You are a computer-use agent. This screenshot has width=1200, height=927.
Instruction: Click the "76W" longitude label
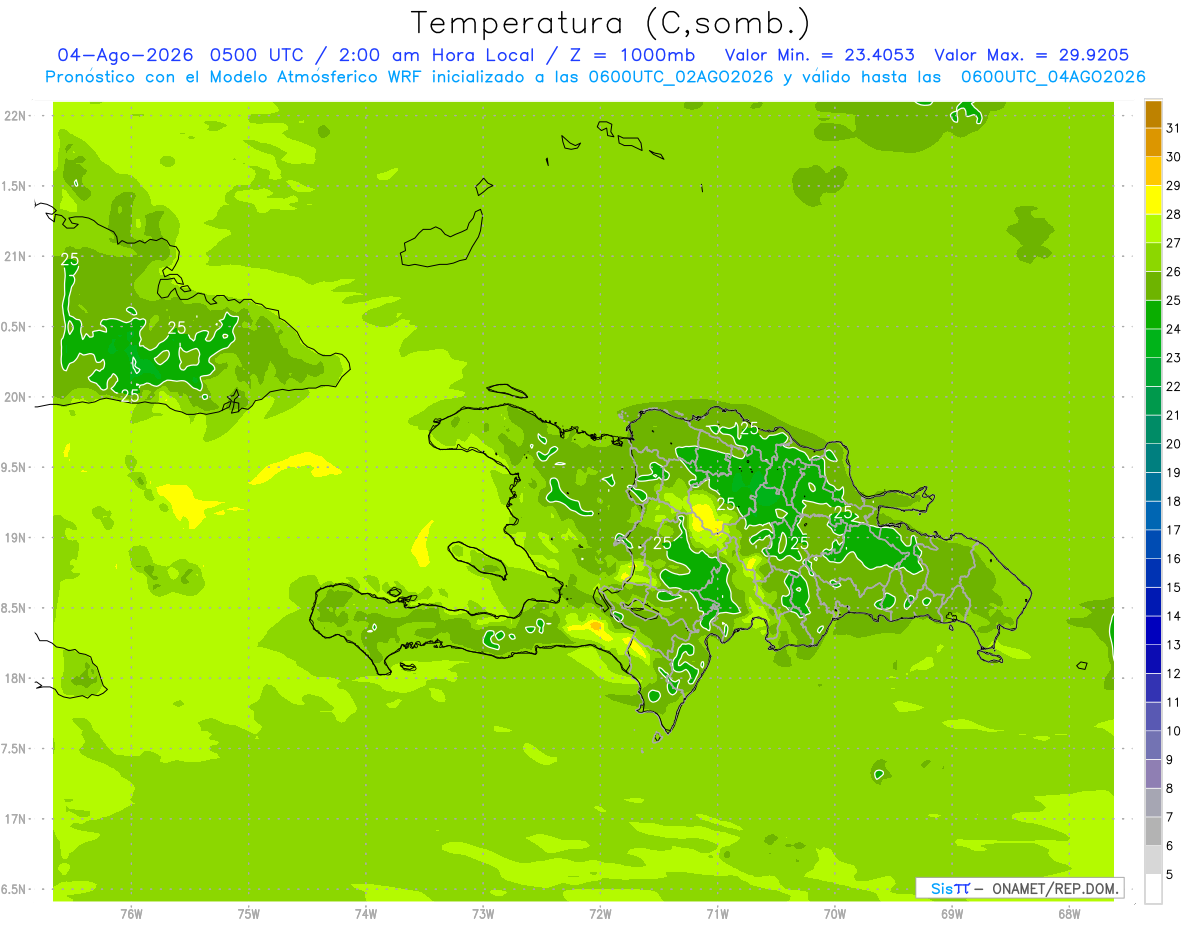point(131,913)
